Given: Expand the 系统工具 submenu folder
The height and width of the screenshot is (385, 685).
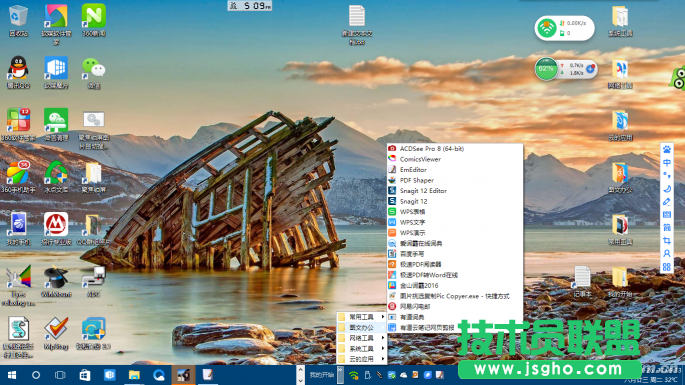Looking at the screenshot, I should pyautogui.click(x=361, y=348).
